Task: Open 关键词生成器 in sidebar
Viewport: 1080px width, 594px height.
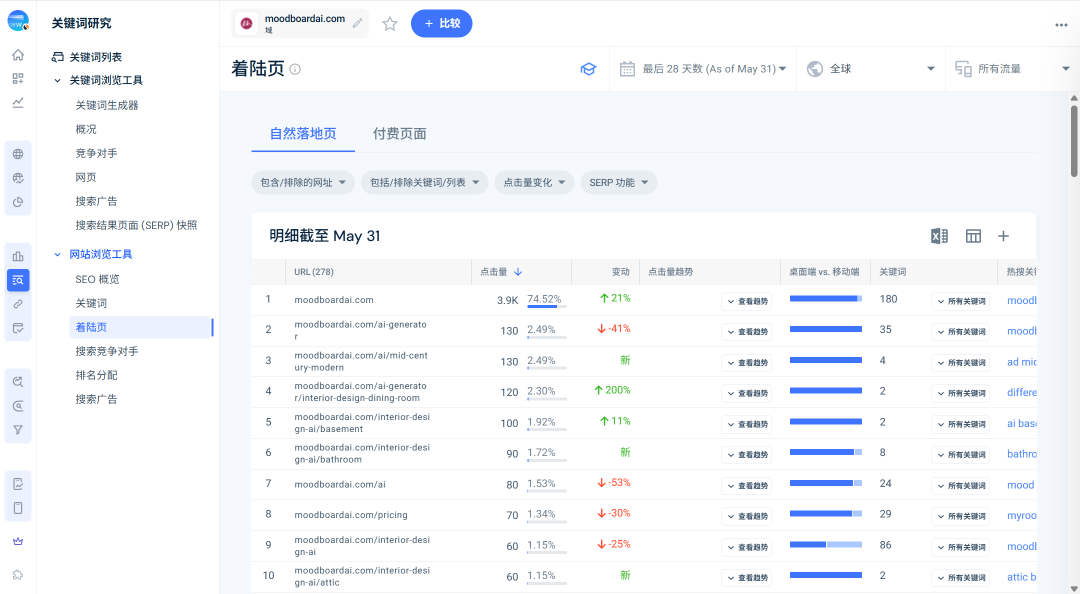Action: click(x=107, y=105)
